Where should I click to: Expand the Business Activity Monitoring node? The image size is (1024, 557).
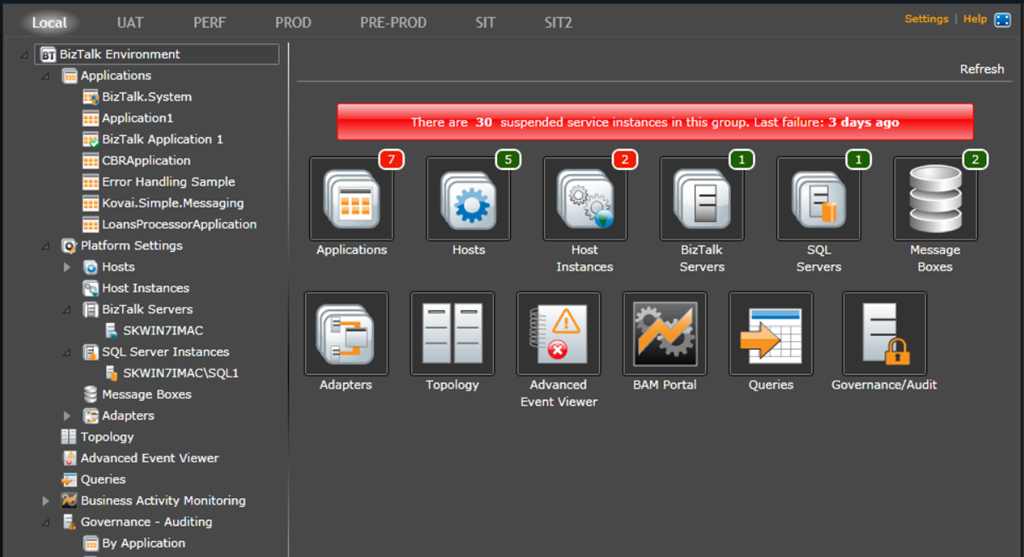coord(45,501)
